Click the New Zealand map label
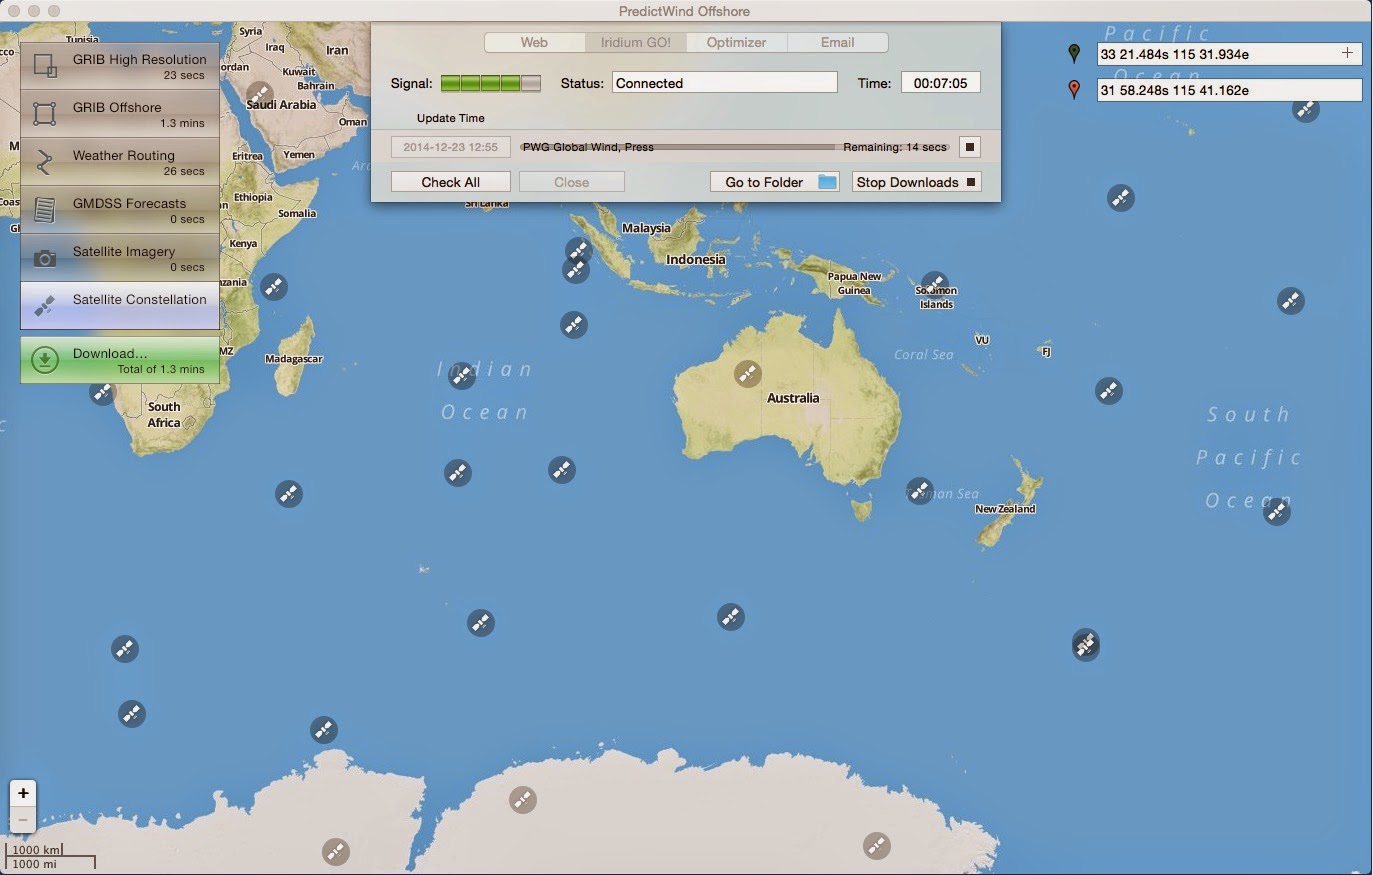This screenshot has width=1373, height=875. coord(1005,509)
